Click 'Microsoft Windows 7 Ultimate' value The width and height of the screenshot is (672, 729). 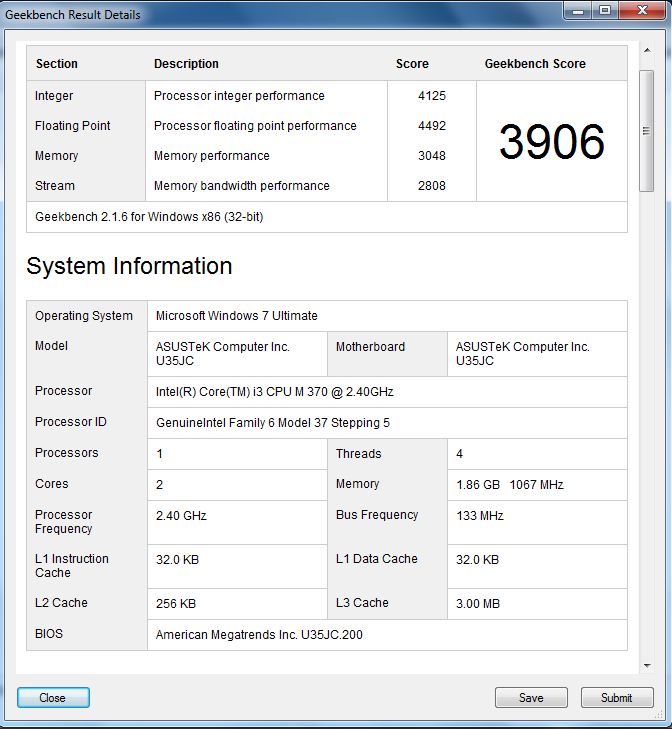click(236, 316)
